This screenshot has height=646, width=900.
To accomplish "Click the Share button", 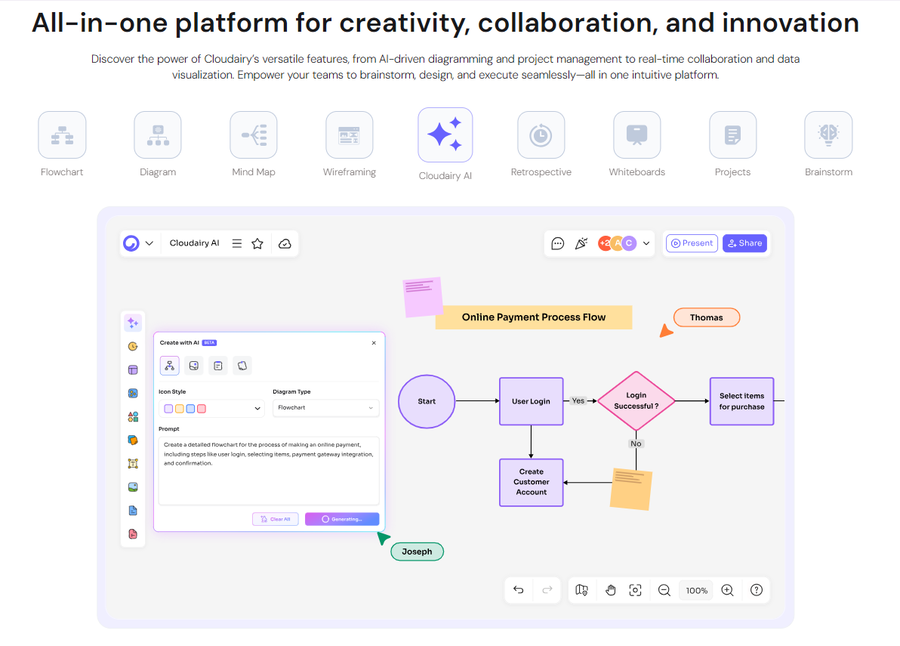I will pos(745,243).
